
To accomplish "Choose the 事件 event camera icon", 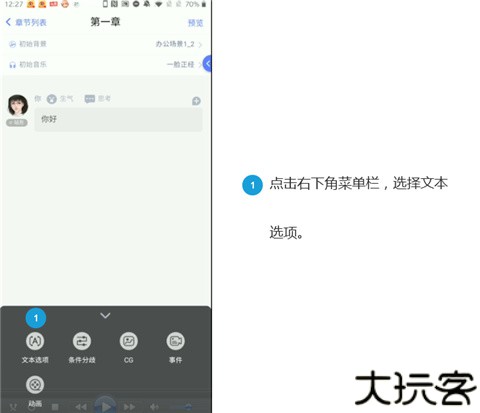I will [175, 341].
